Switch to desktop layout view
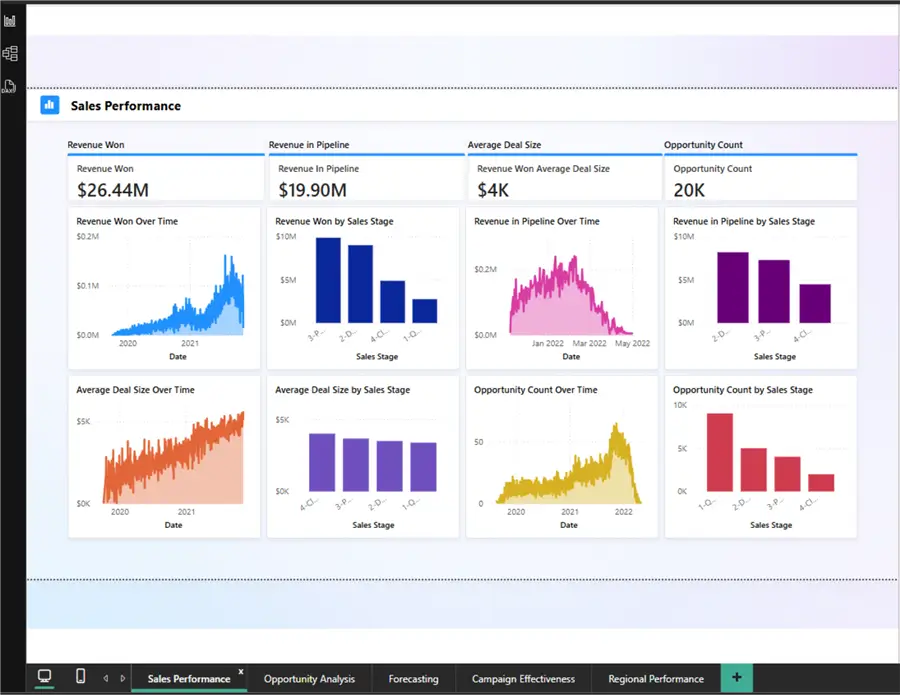This screenshot has height=695, width=900. pos(45,677)
